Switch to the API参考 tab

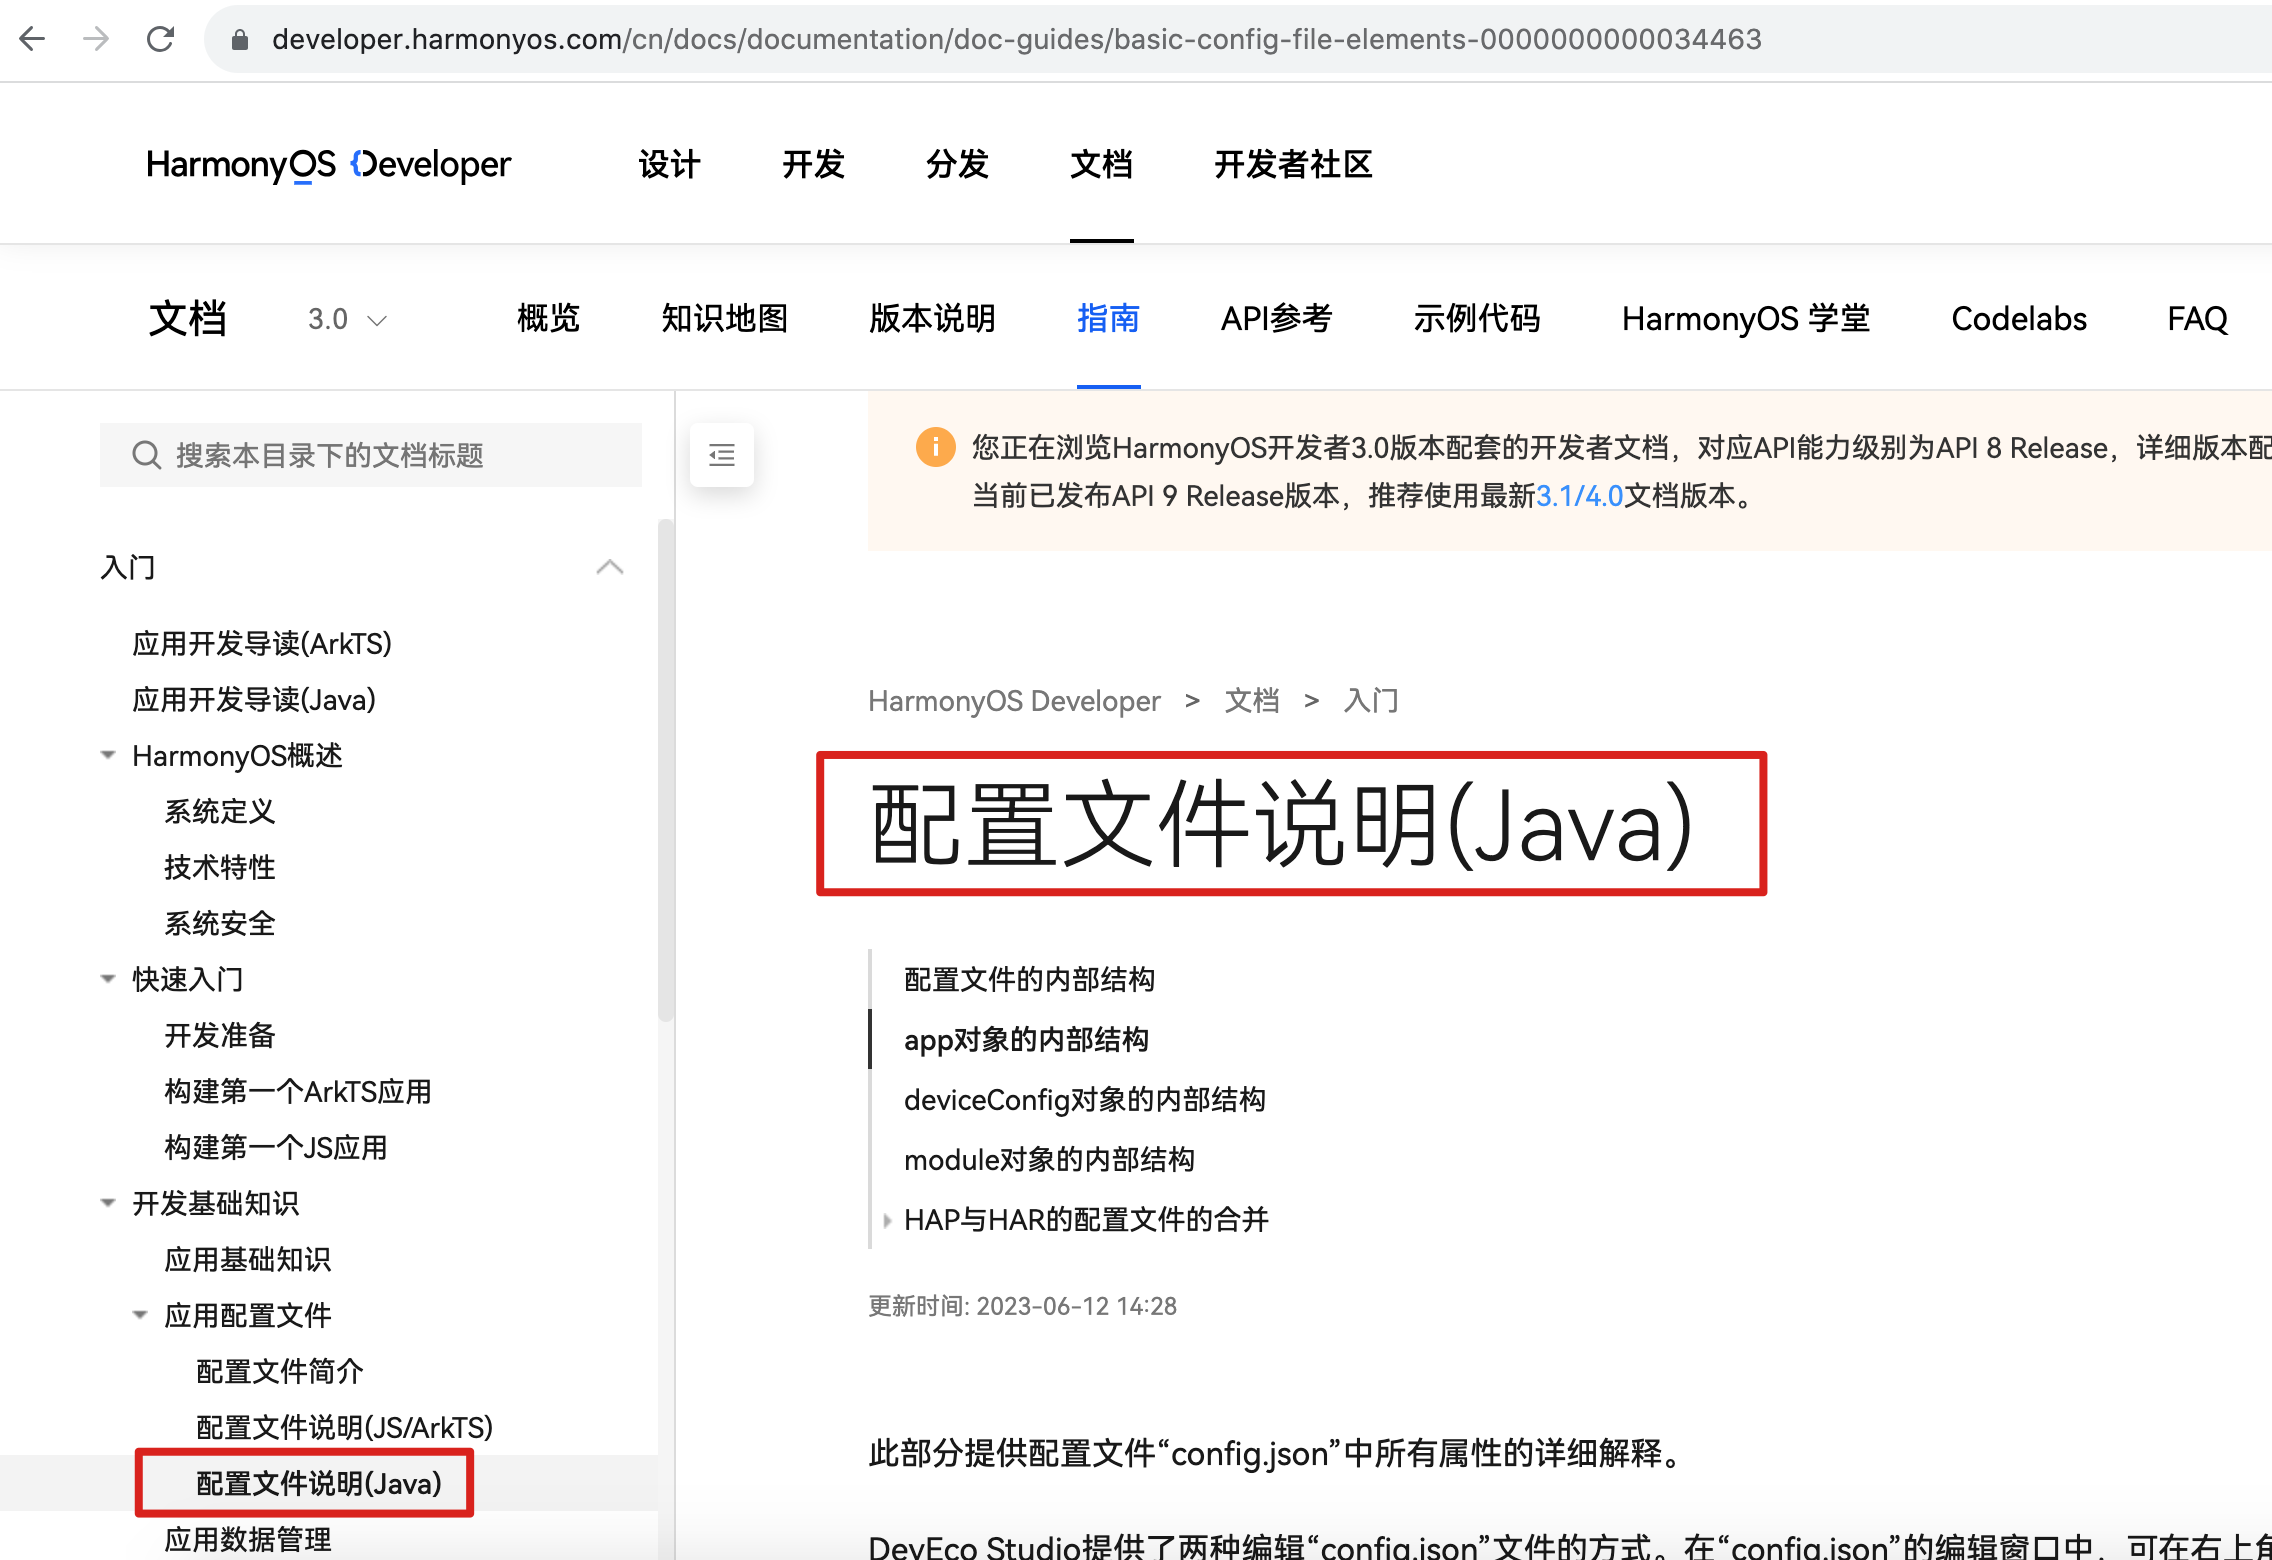pyautogui.click(x=1276, y=319)
